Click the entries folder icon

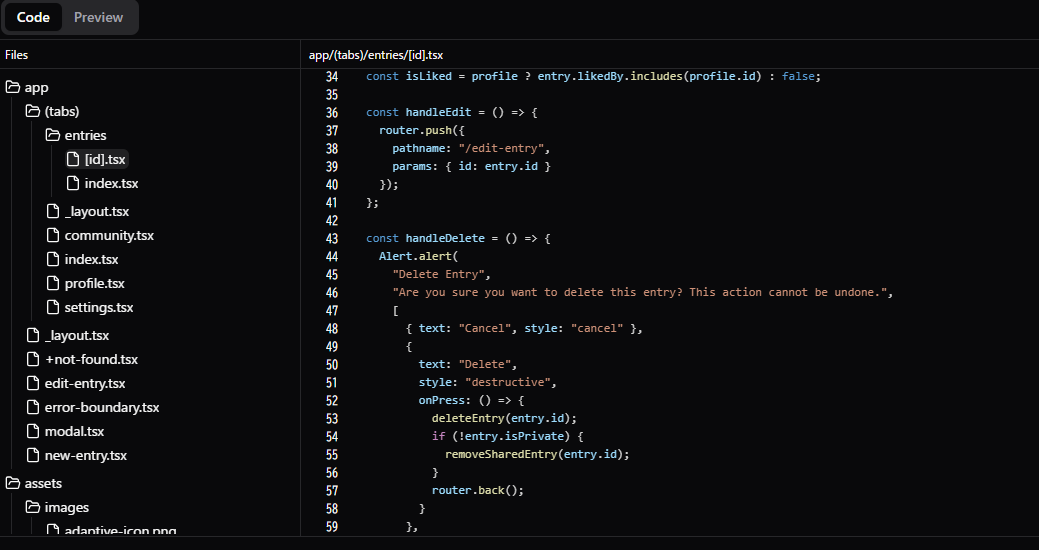point(52,135)
